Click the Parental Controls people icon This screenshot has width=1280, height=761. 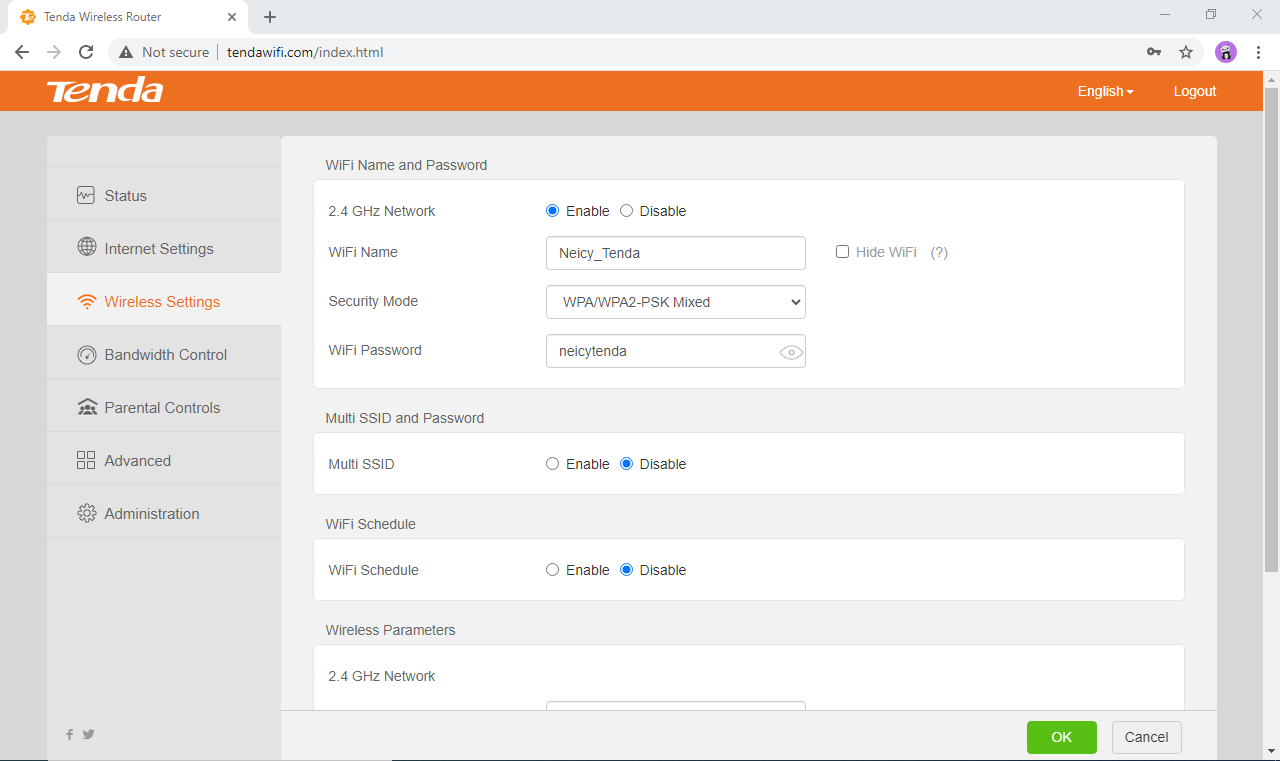(x=86, y=407)
